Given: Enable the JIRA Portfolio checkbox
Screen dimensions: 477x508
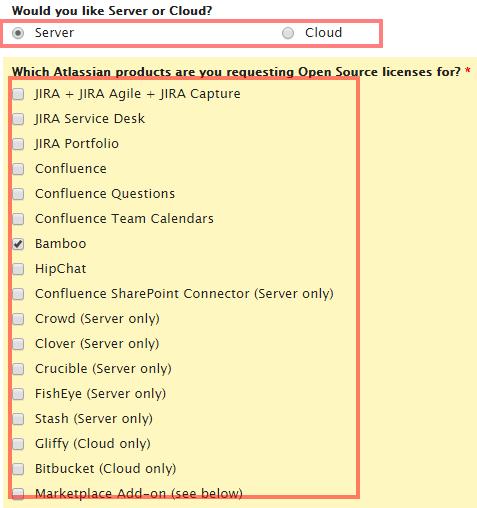Looking at the screenshot, I should coord(18,144).
